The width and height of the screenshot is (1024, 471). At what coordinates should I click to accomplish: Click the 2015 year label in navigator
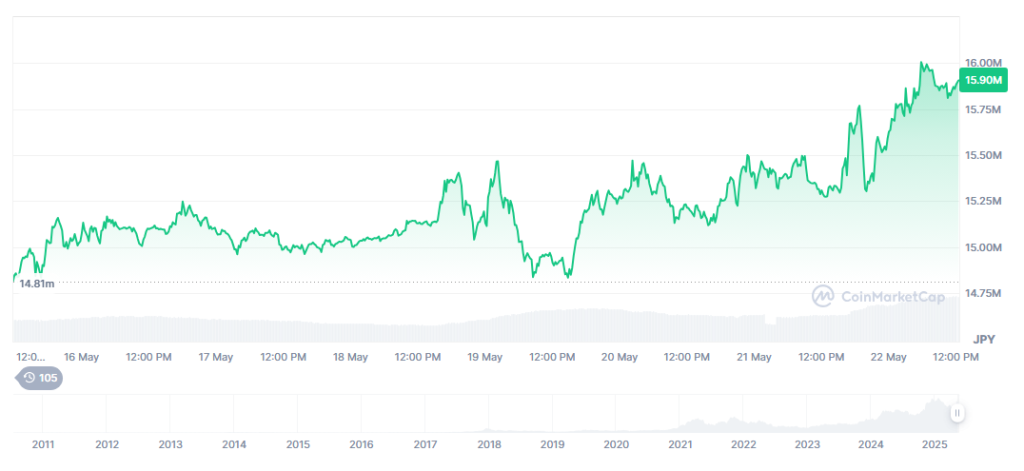coord(298,444)
